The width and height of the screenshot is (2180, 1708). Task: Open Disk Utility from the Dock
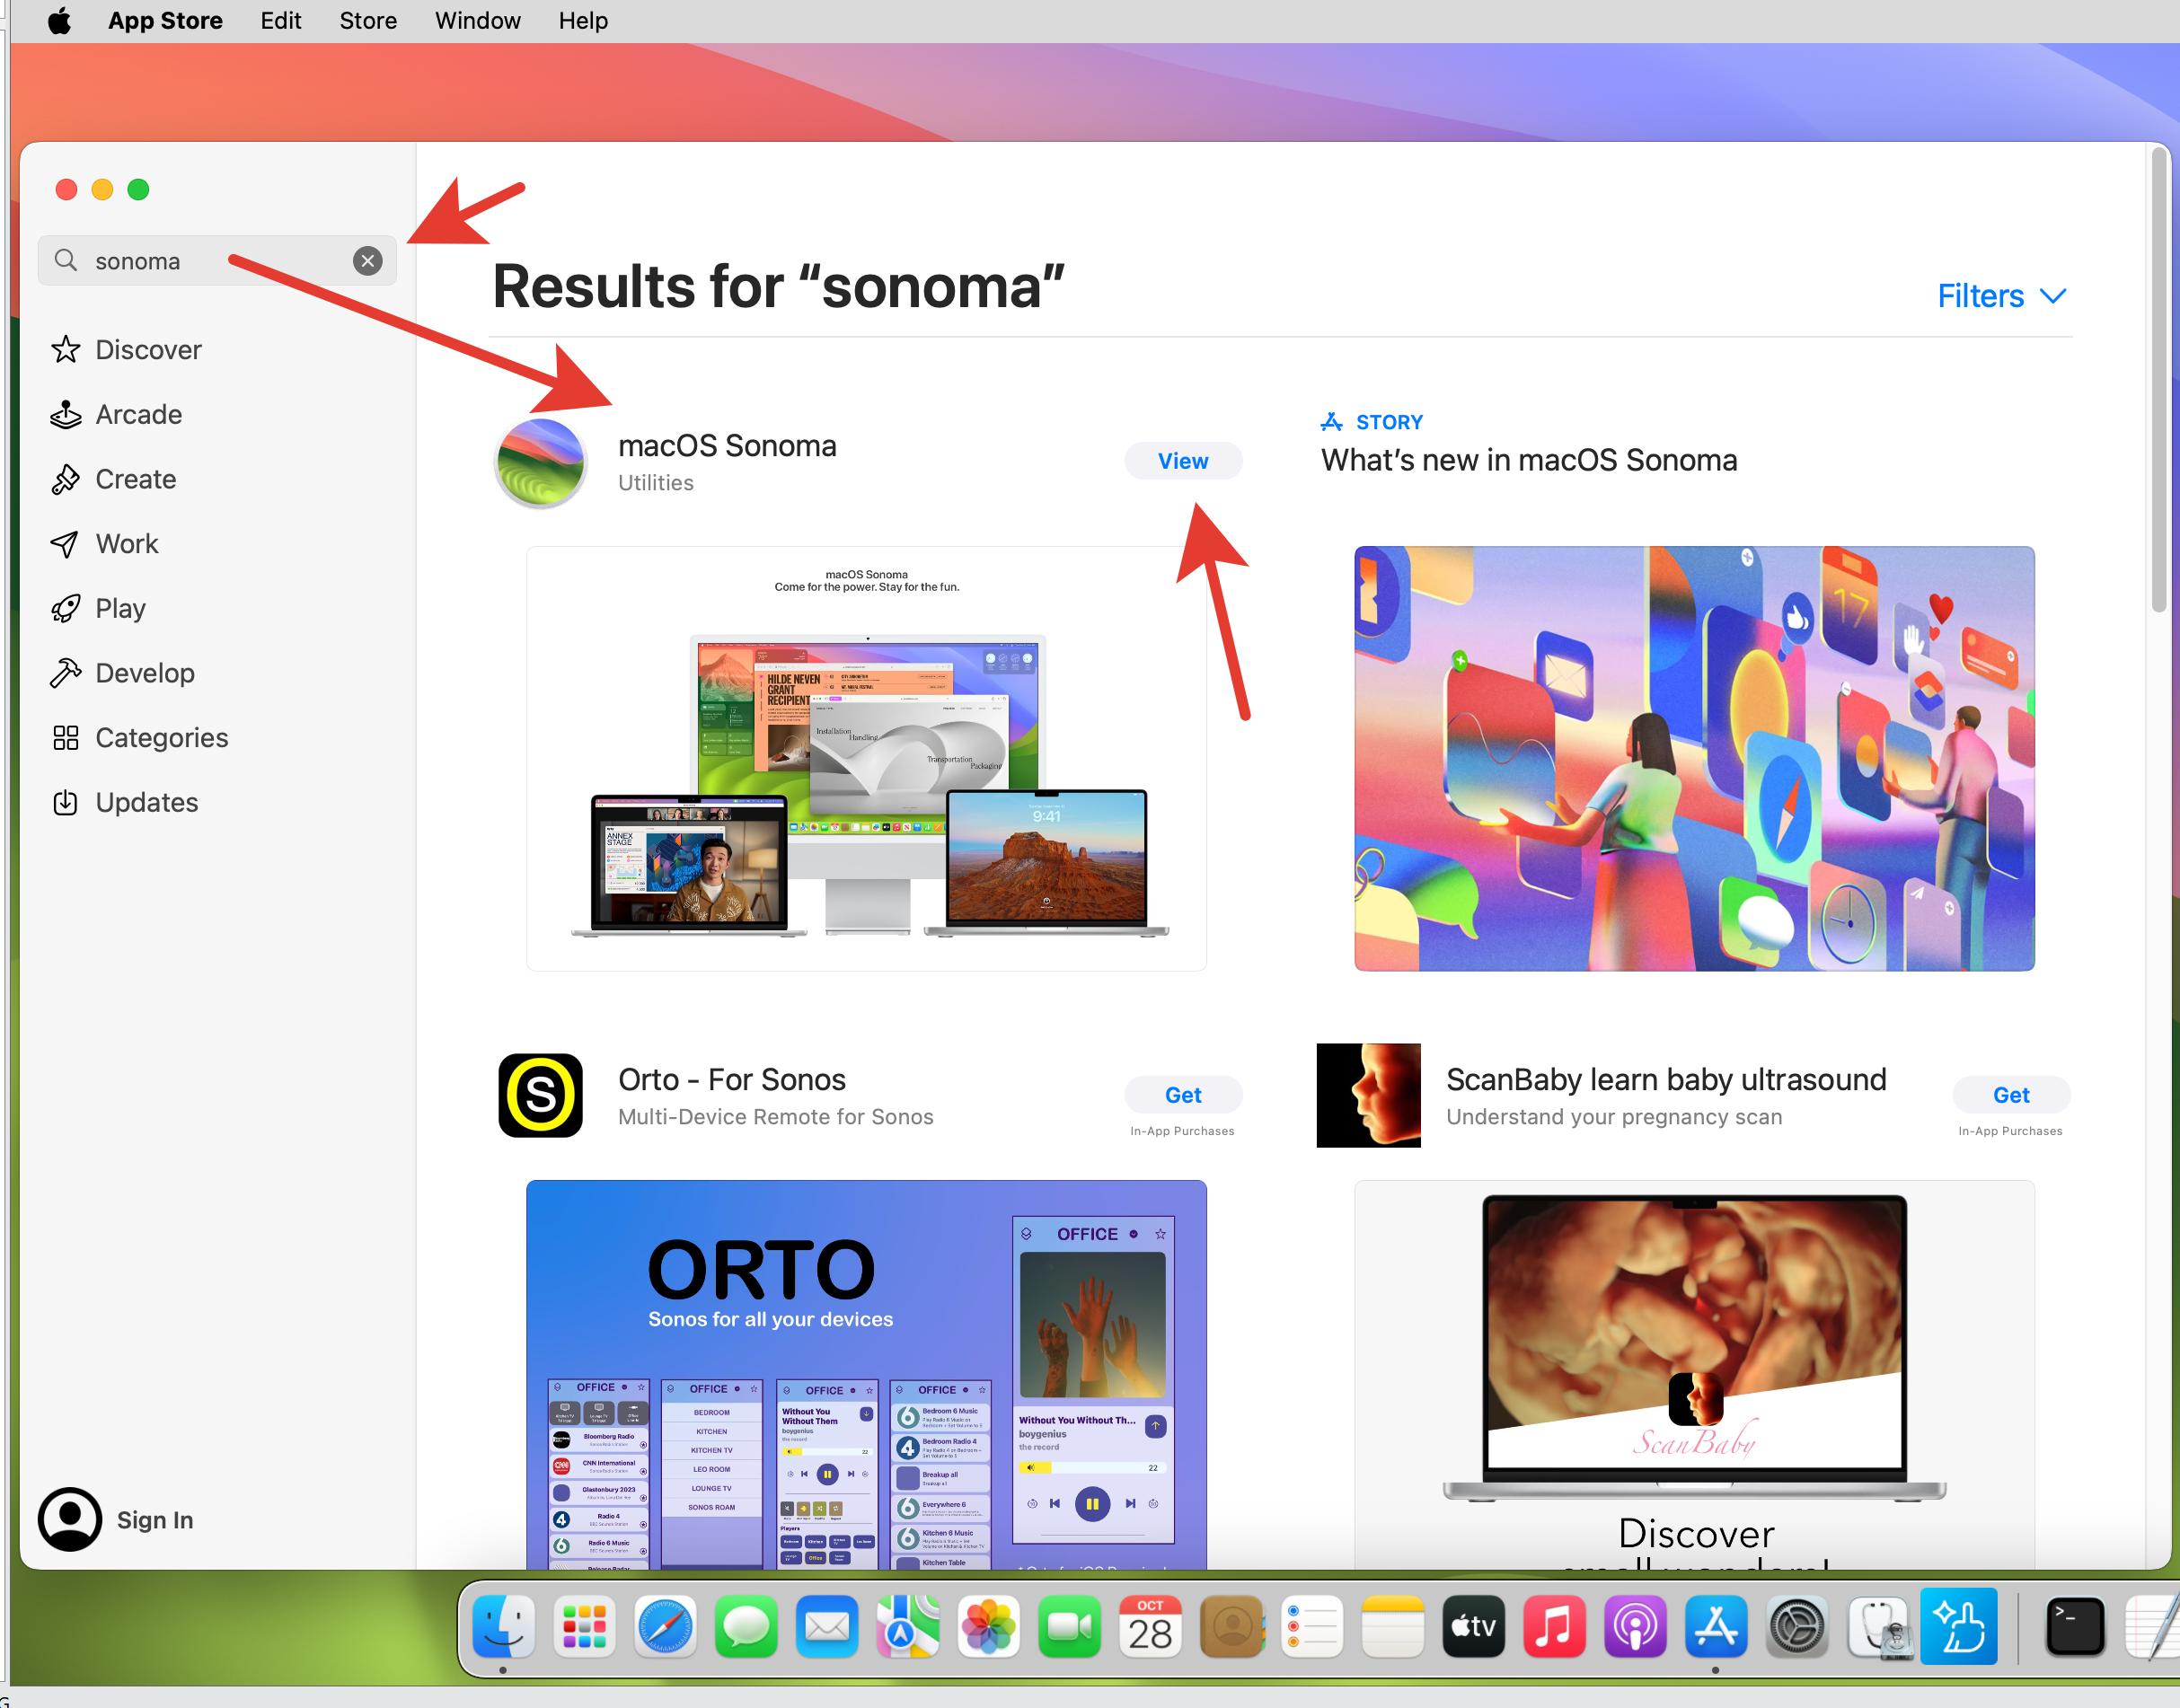coord(1881,1627)
